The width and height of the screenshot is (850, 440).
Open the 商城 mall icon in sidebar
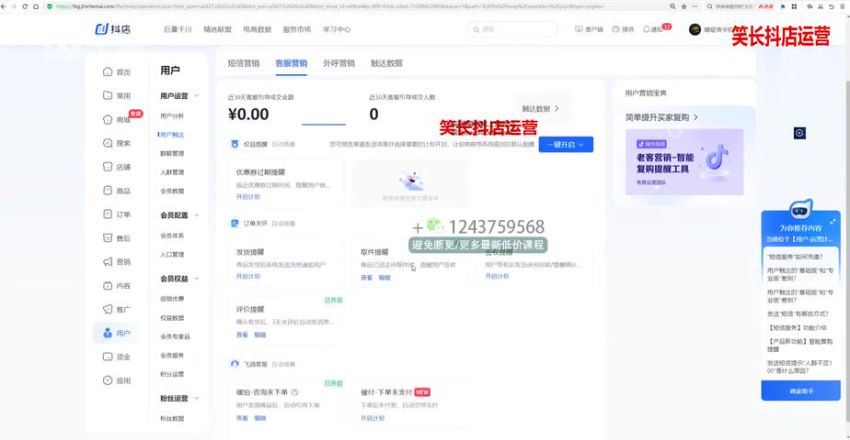[x=107, y=120]
